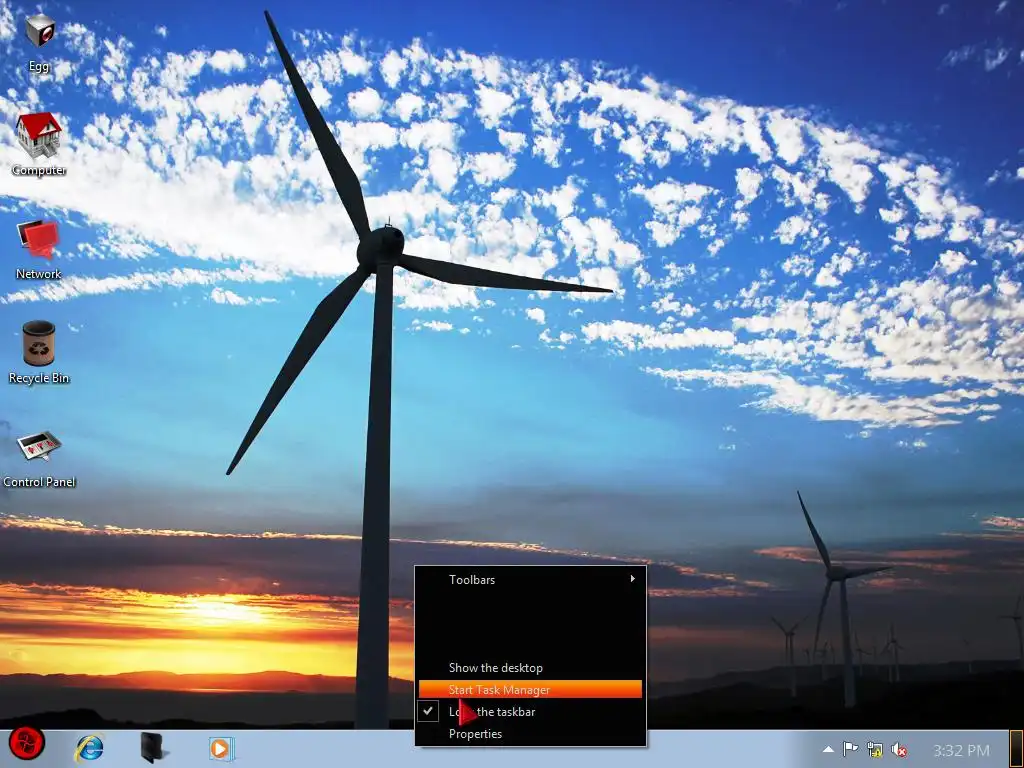Expand the Toolbars submenu
The image size is (1024, 768).
530,580
